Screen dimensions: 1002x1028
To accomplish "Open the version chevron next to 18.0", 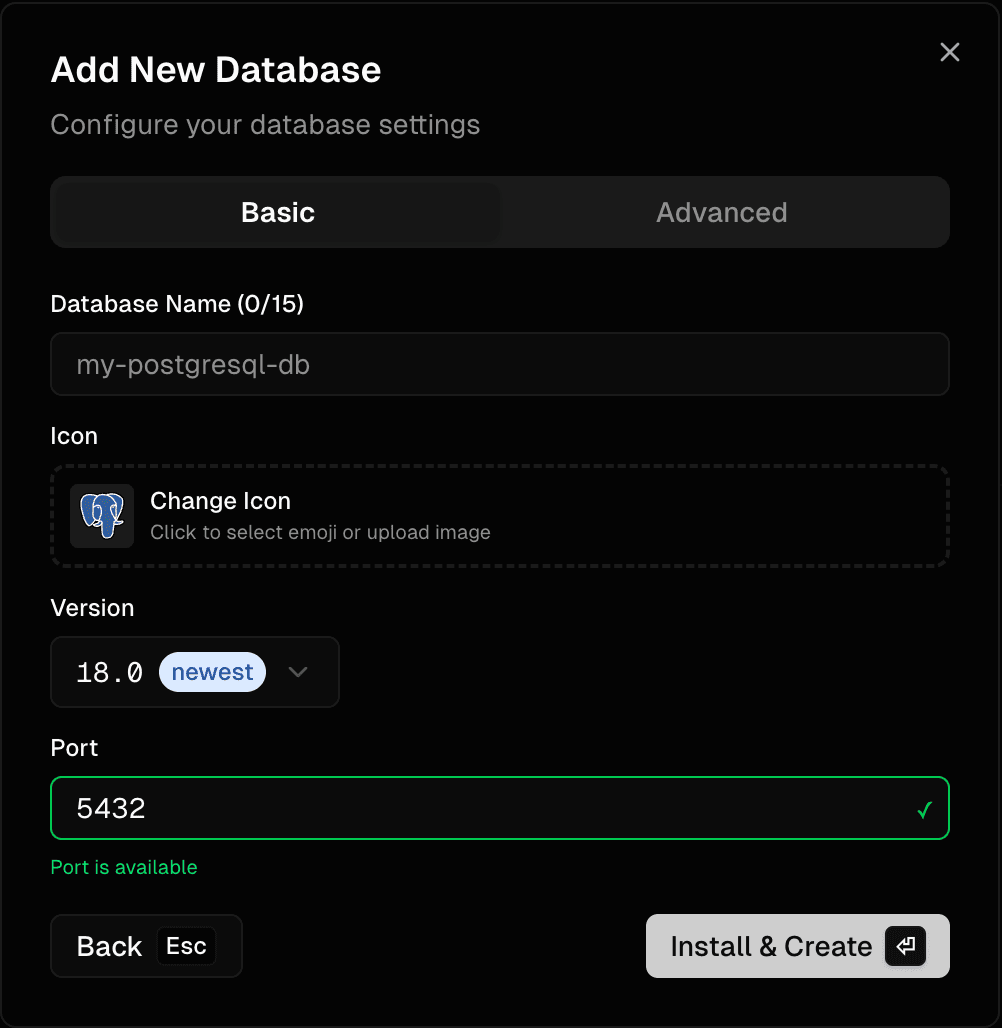I will click(298, 672).
